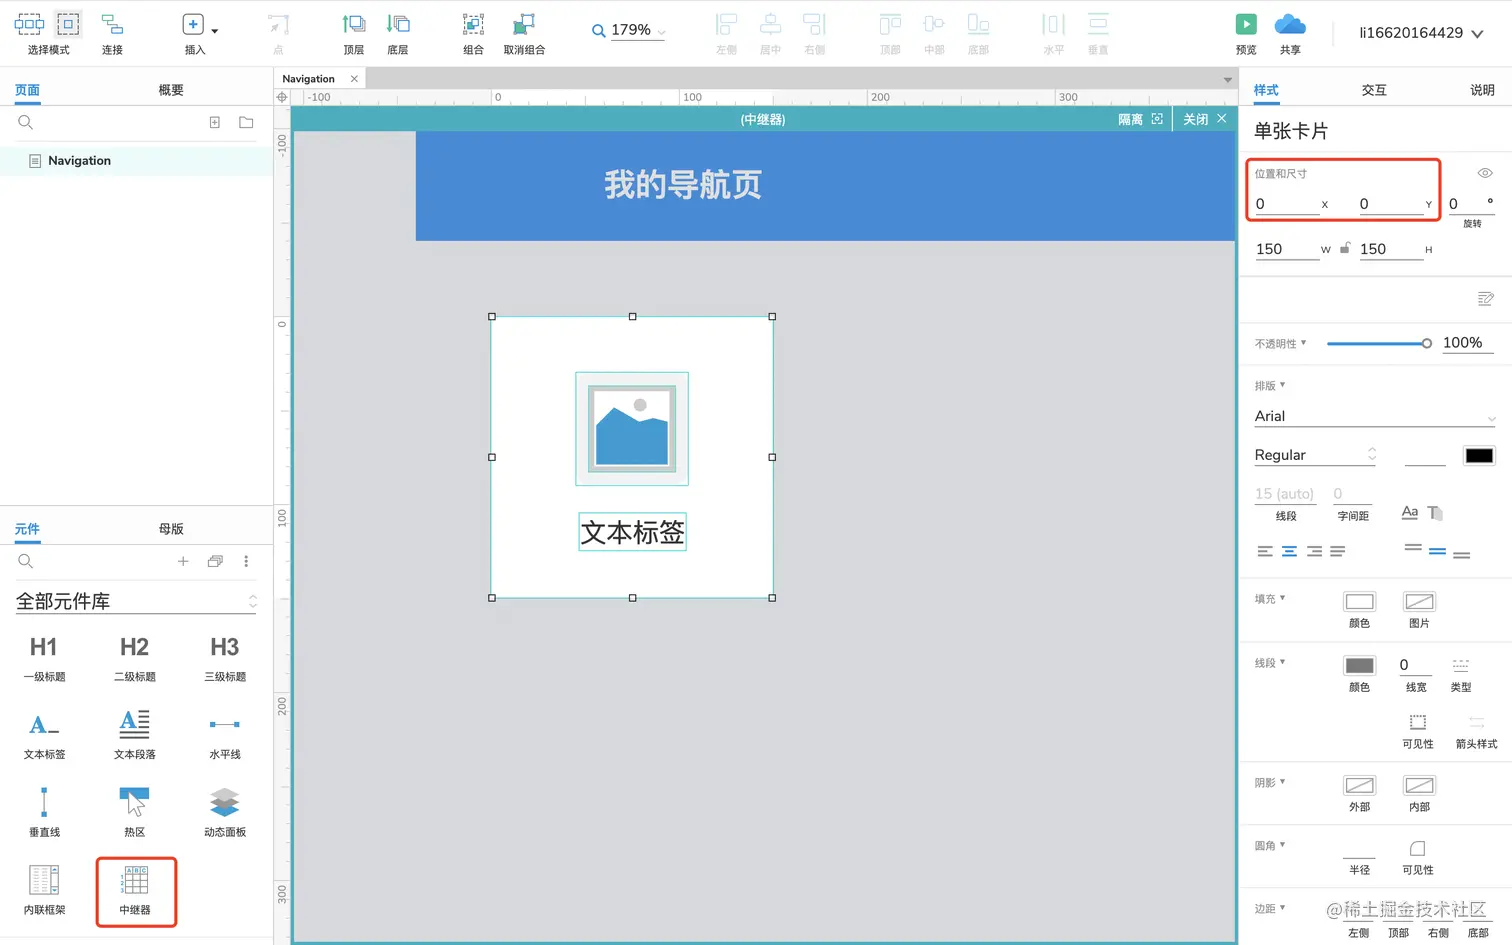Screen dimensions: 1512x945
Task: Set vertical alignment to middle
Action: point(1437,551)
